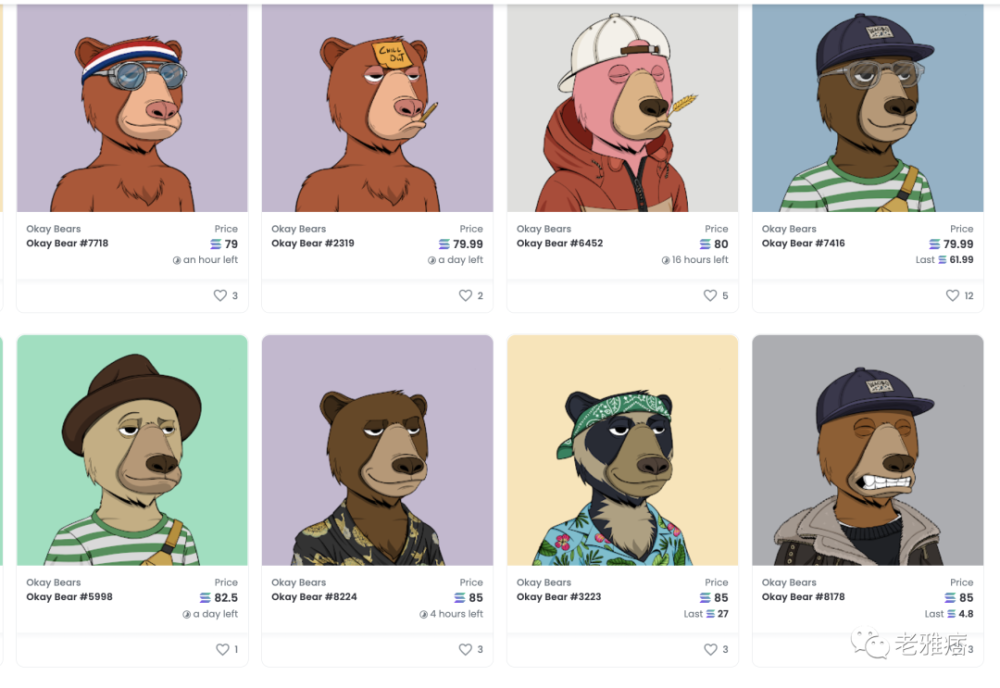Click heart icon on Okay Bear #6452
The height and width of the screenshot is (688, 1000).
[710, 295]
